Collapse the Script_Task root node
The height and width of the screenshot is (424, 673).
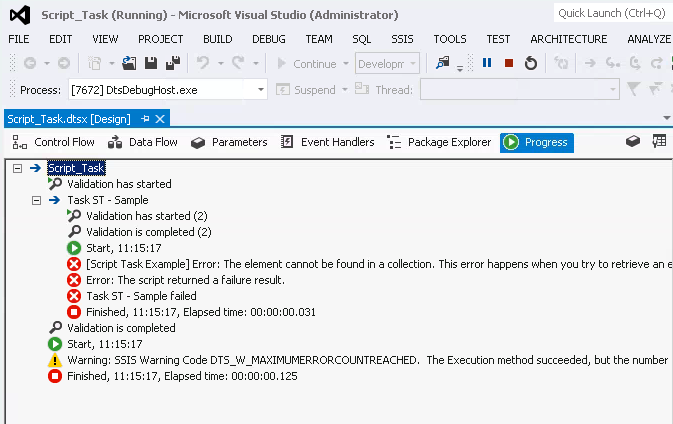pyautogui.click(x=18, y=168)
